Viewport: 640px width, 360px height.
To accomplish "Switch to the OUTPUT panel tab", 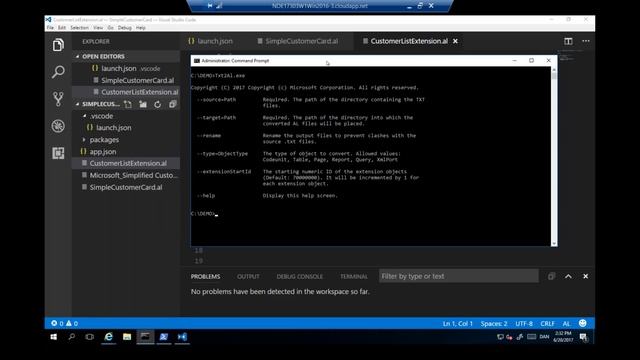I will coord(248,277).
